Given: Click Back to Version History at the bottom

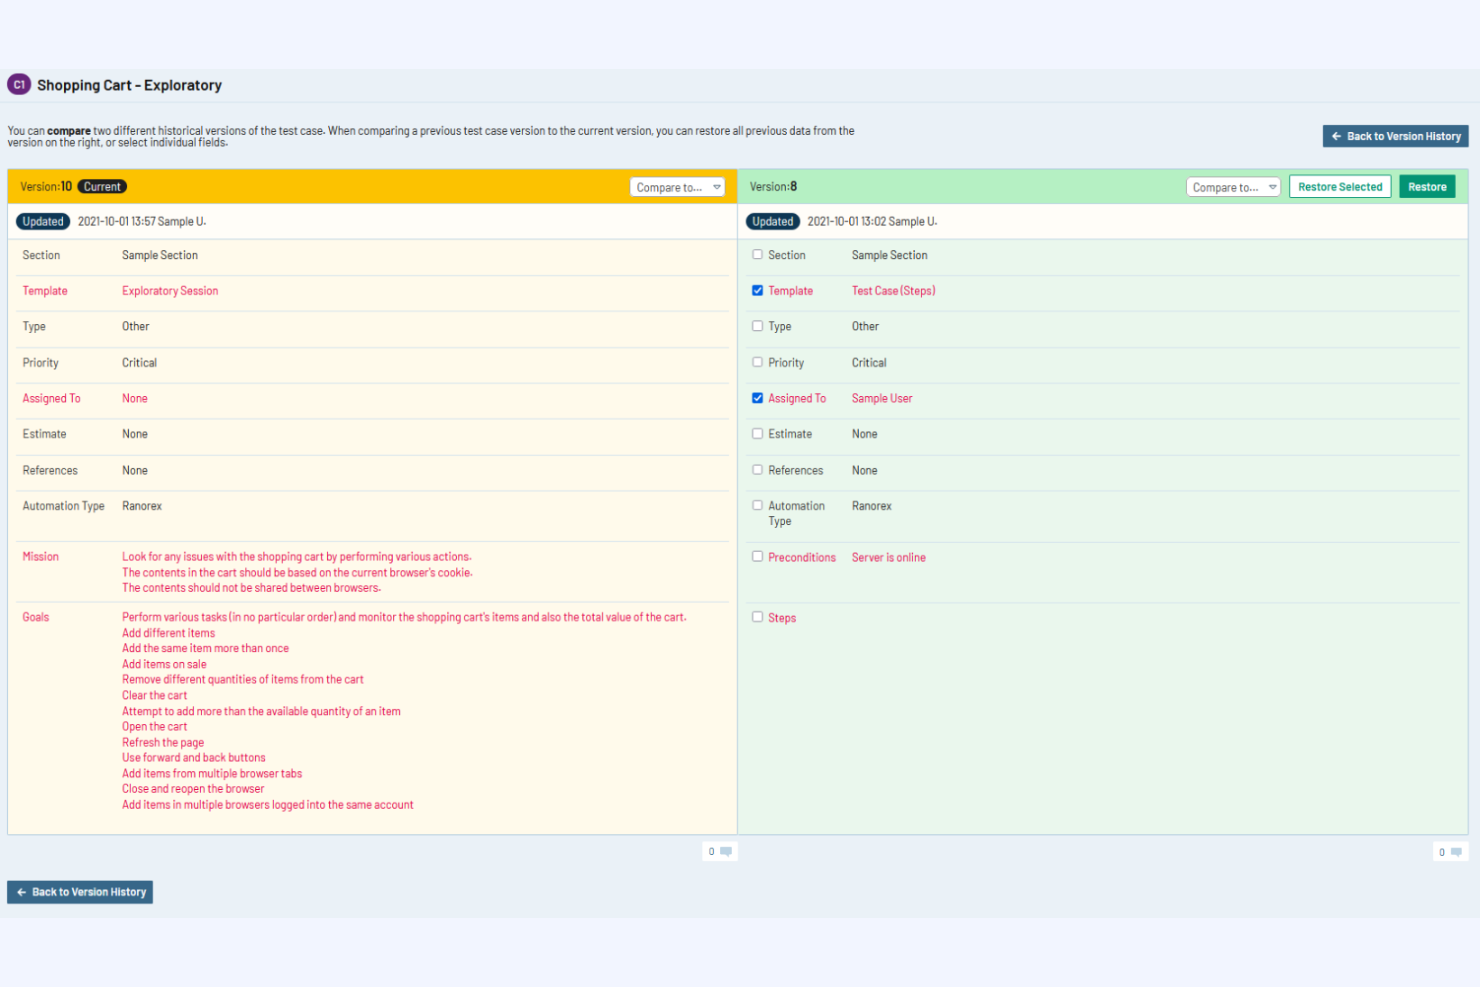Looking at the screenshot, I should [x=79, y=891].
